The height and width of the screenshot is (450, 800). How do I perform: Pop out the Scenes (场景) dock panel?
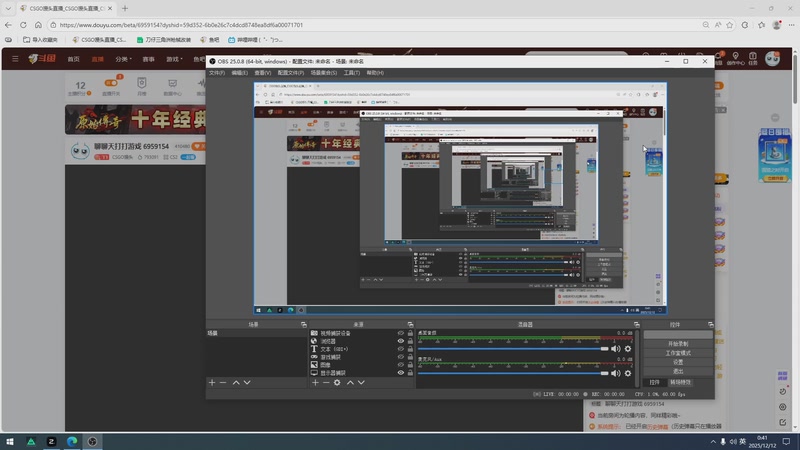(x=304, y=324)
